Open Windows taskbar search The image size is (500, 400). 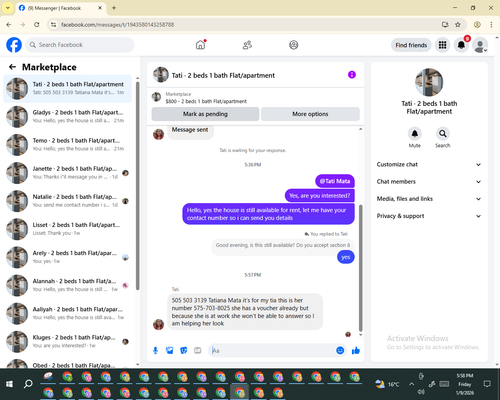[x=28, y=384]
